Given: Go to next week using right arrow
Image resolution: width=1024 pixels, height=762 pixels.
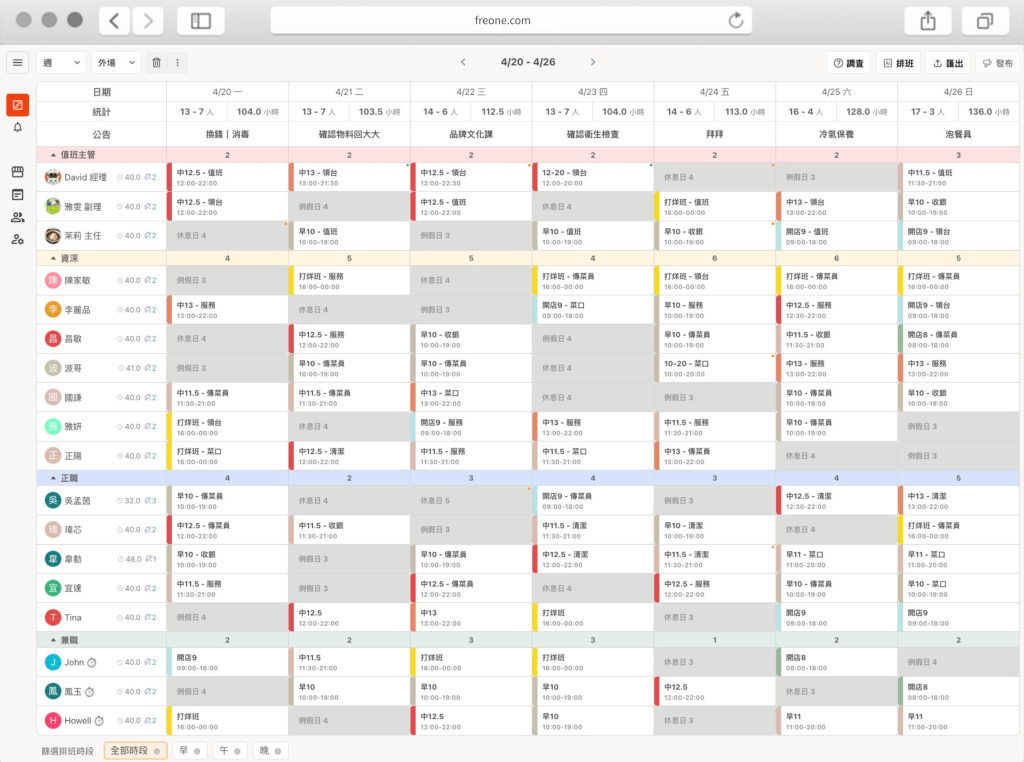Looking at the screenshot, I should pyautogui.click(x=593, y=62).
